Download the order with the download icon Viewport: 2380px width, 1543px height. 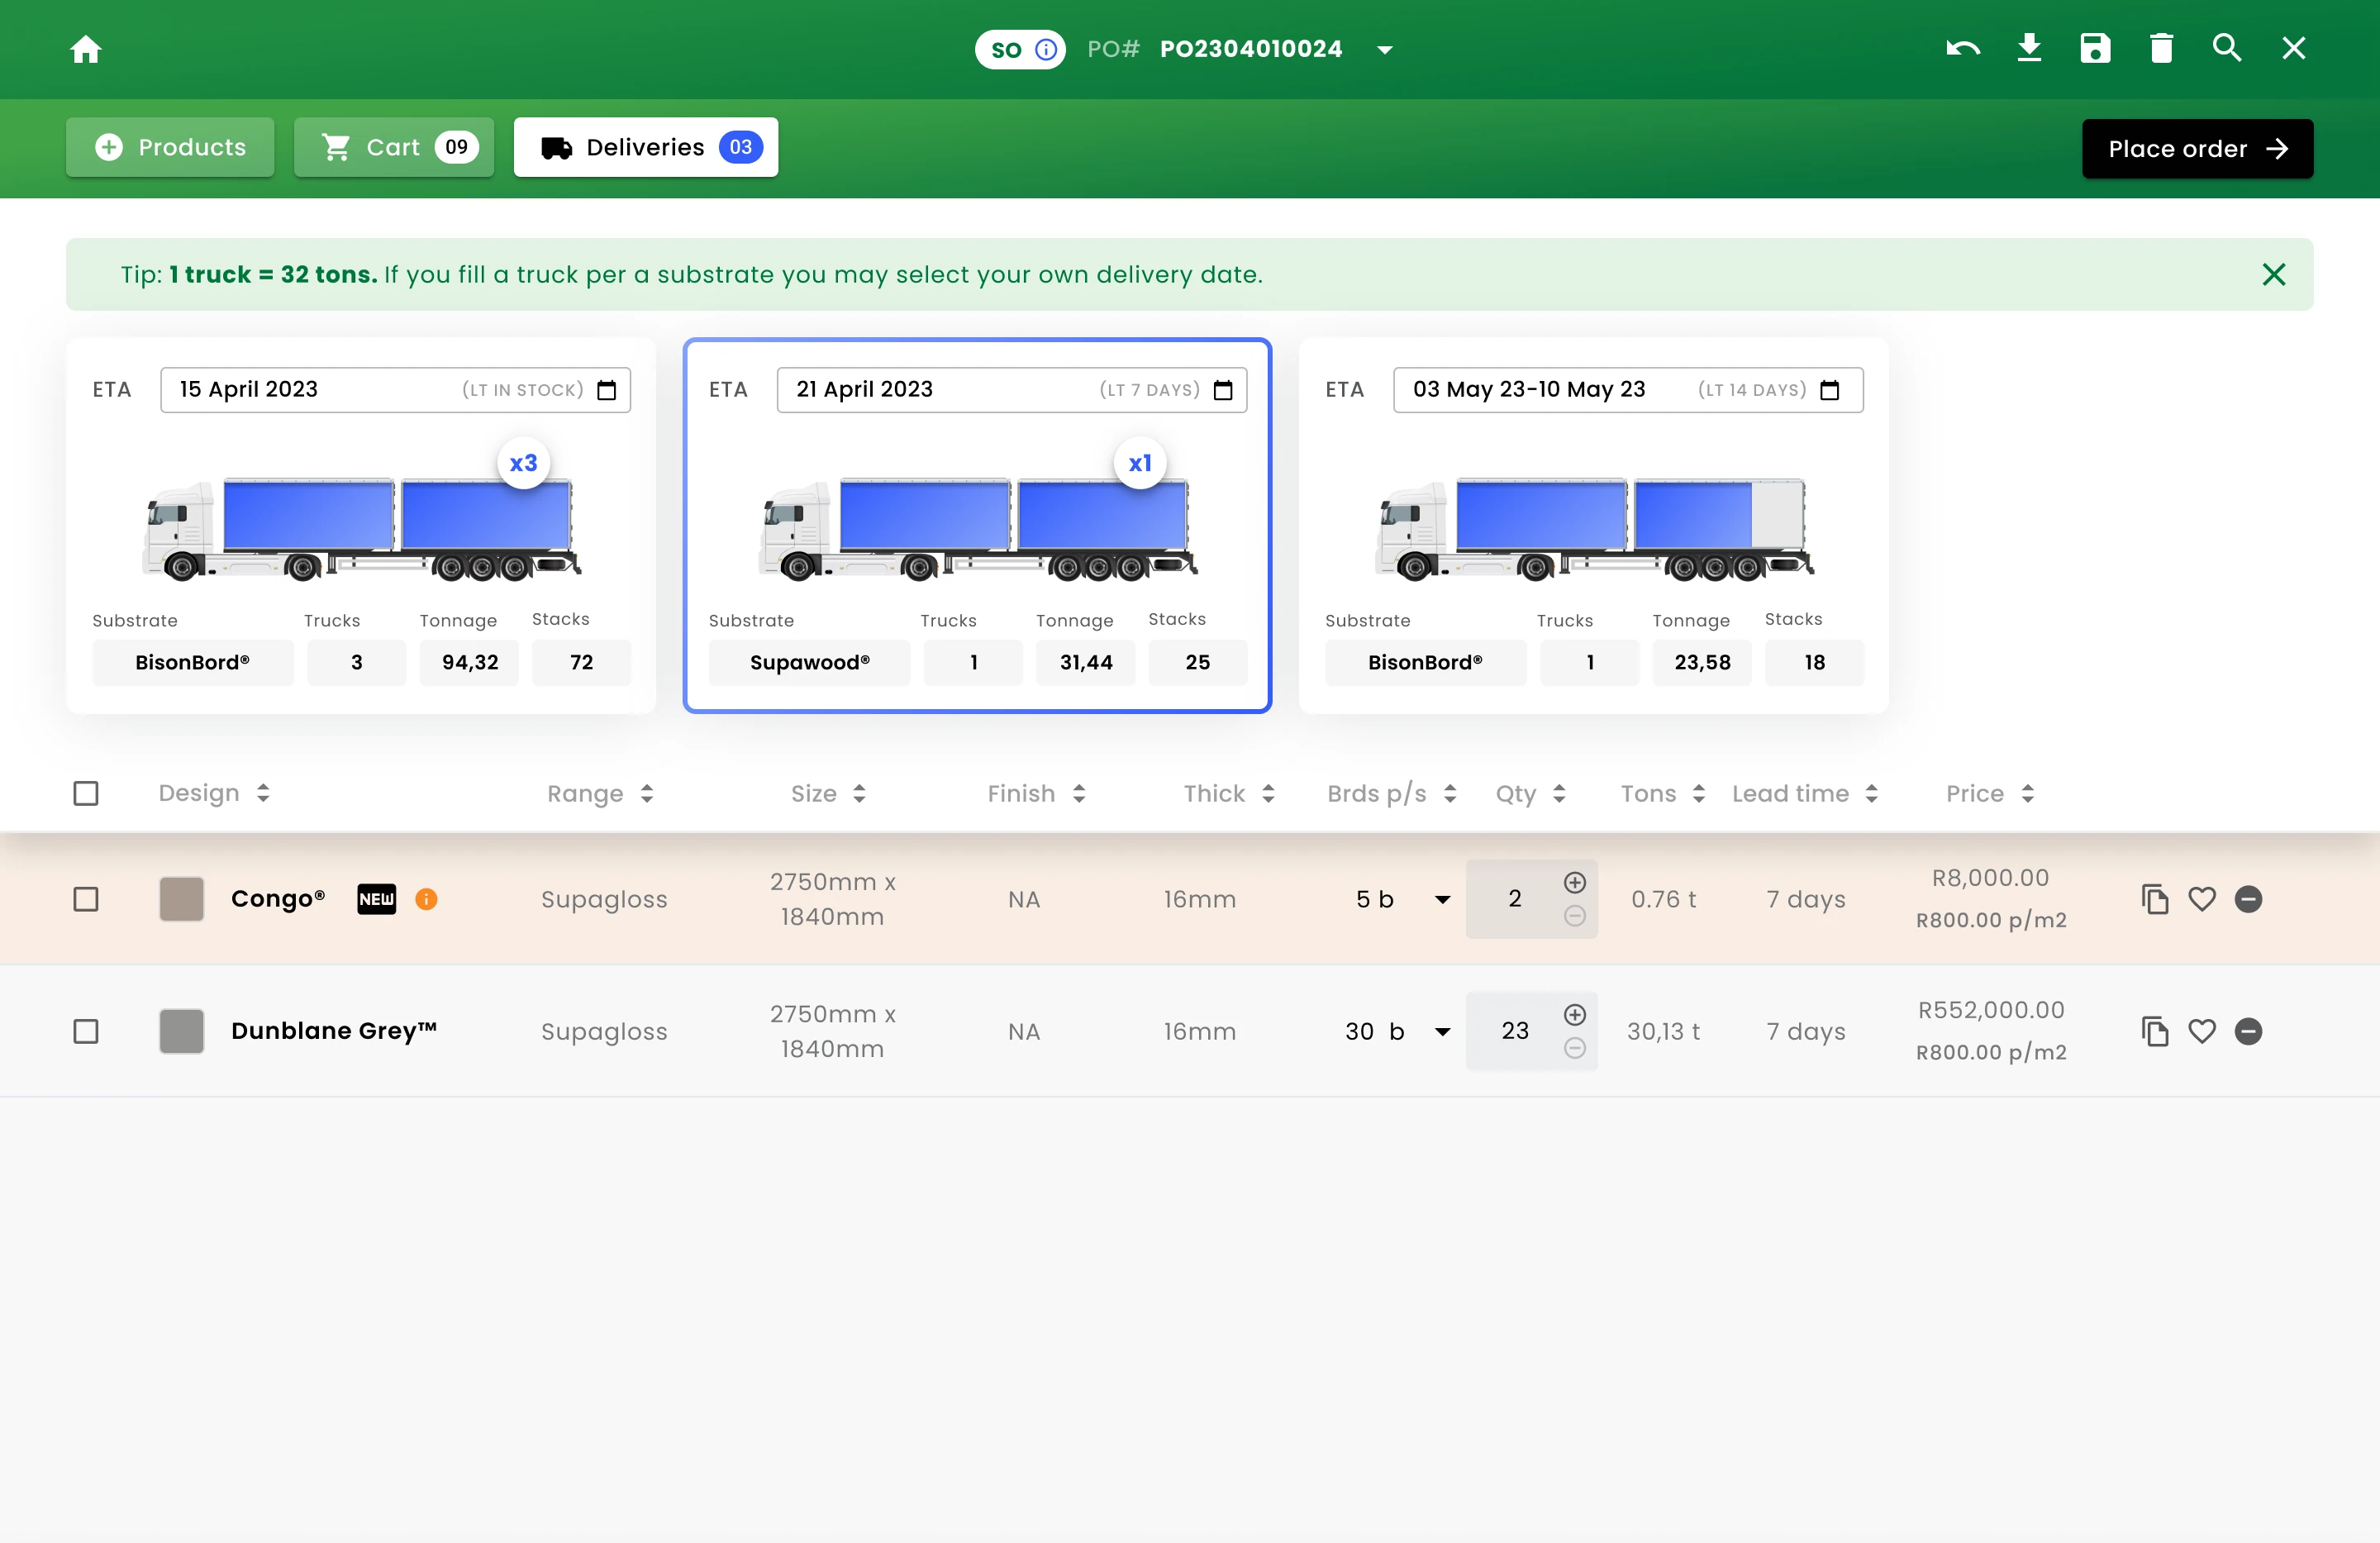click(2029, 48)
